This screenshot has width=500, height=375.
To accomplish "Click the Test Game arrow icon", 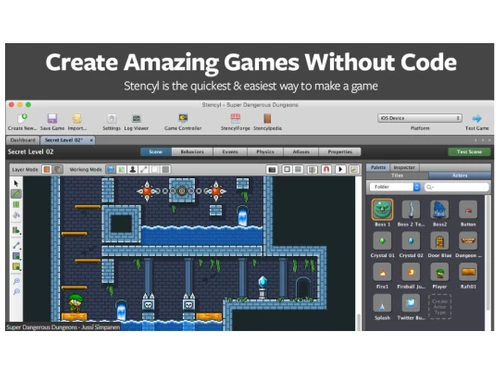I will coord(477,118).
